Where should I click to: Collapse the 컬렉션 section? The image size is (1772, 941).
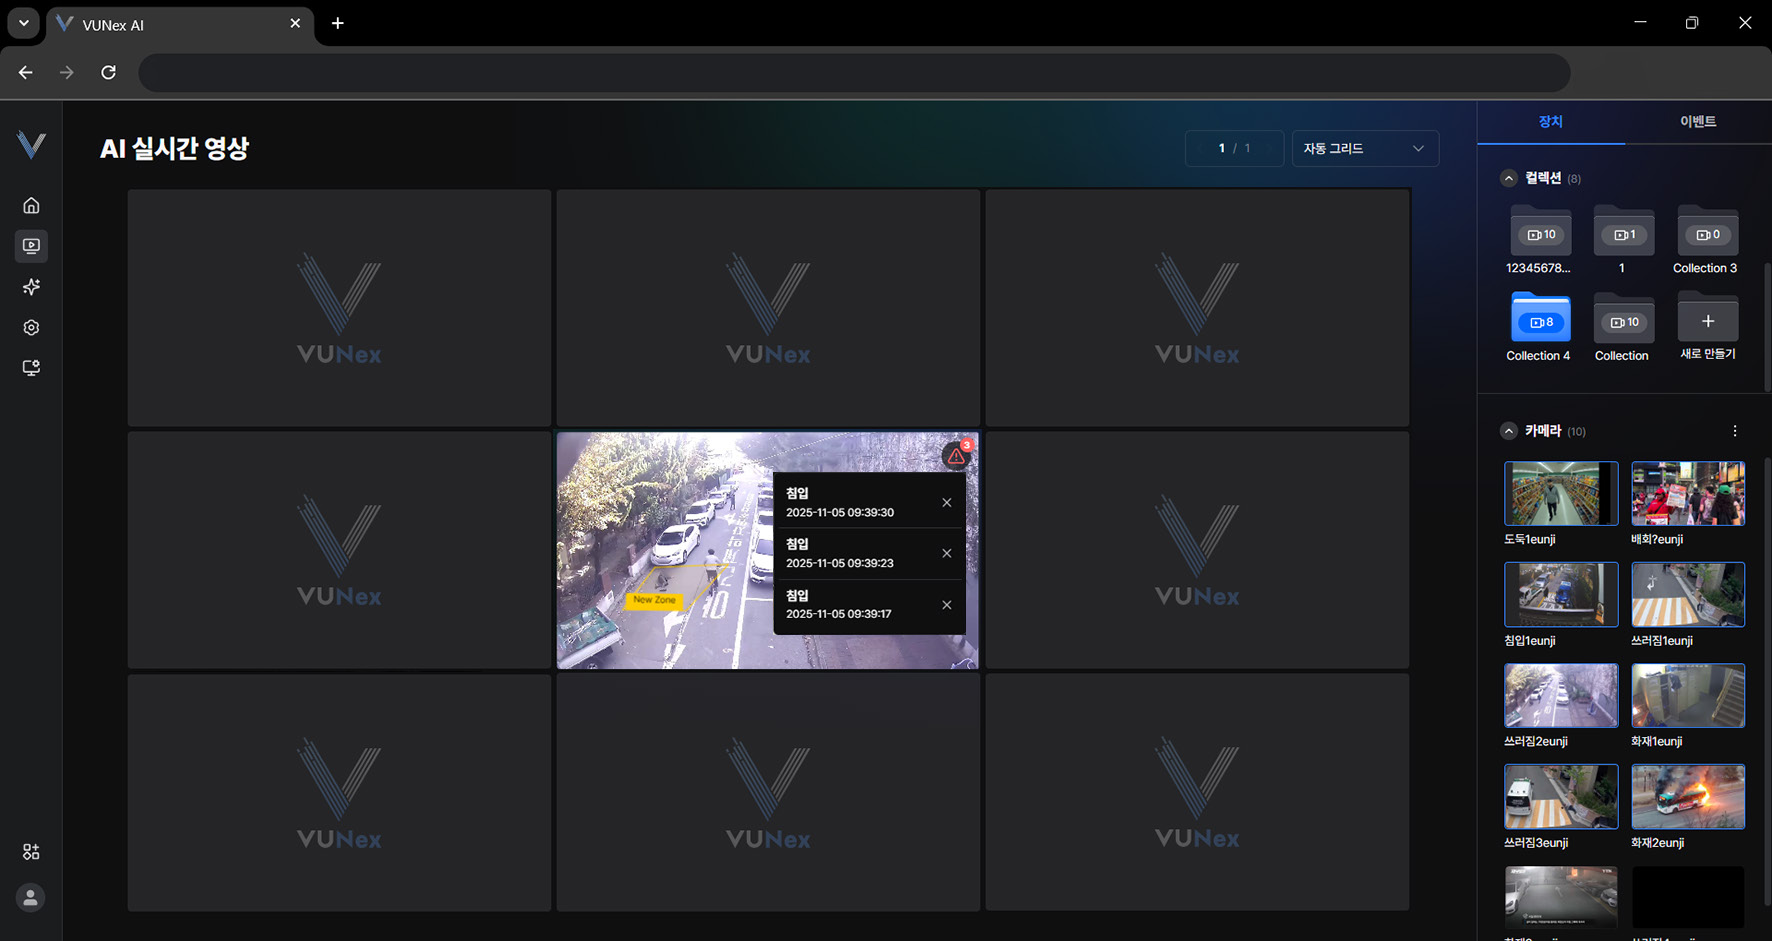coord(1509,179)
